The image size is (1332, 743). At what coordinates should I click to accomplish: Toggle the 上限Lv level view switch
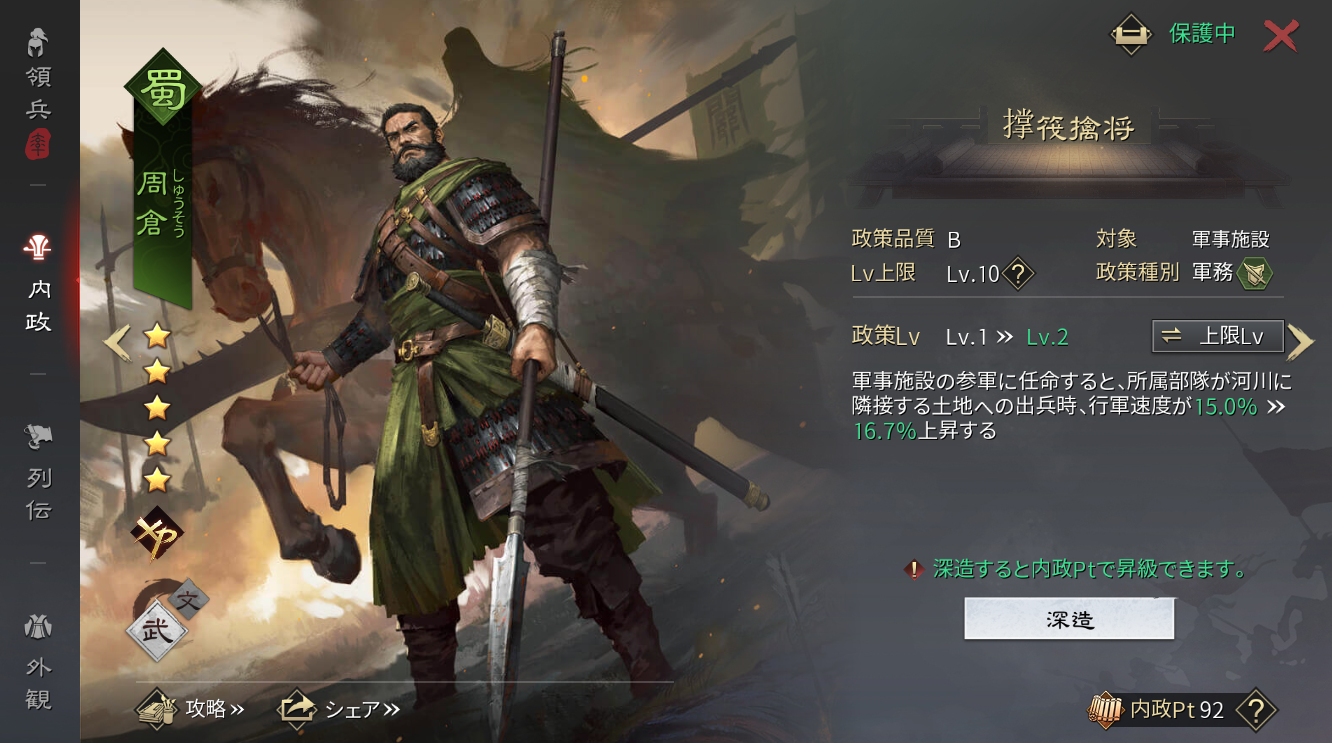[x=1218, y=336]
